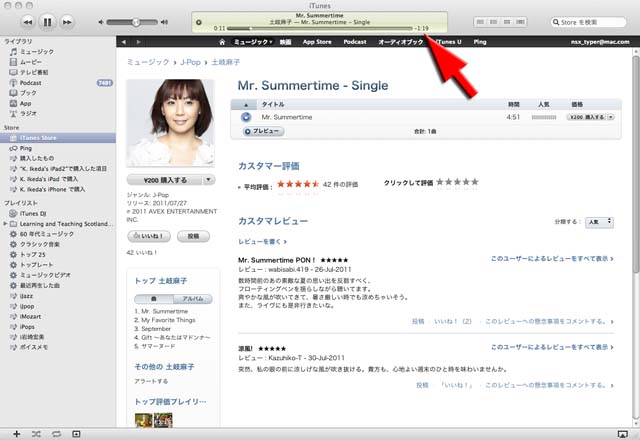Open the 分類する sort dropdown
This screenshot has height=440, width=640.
coord(599,222)
